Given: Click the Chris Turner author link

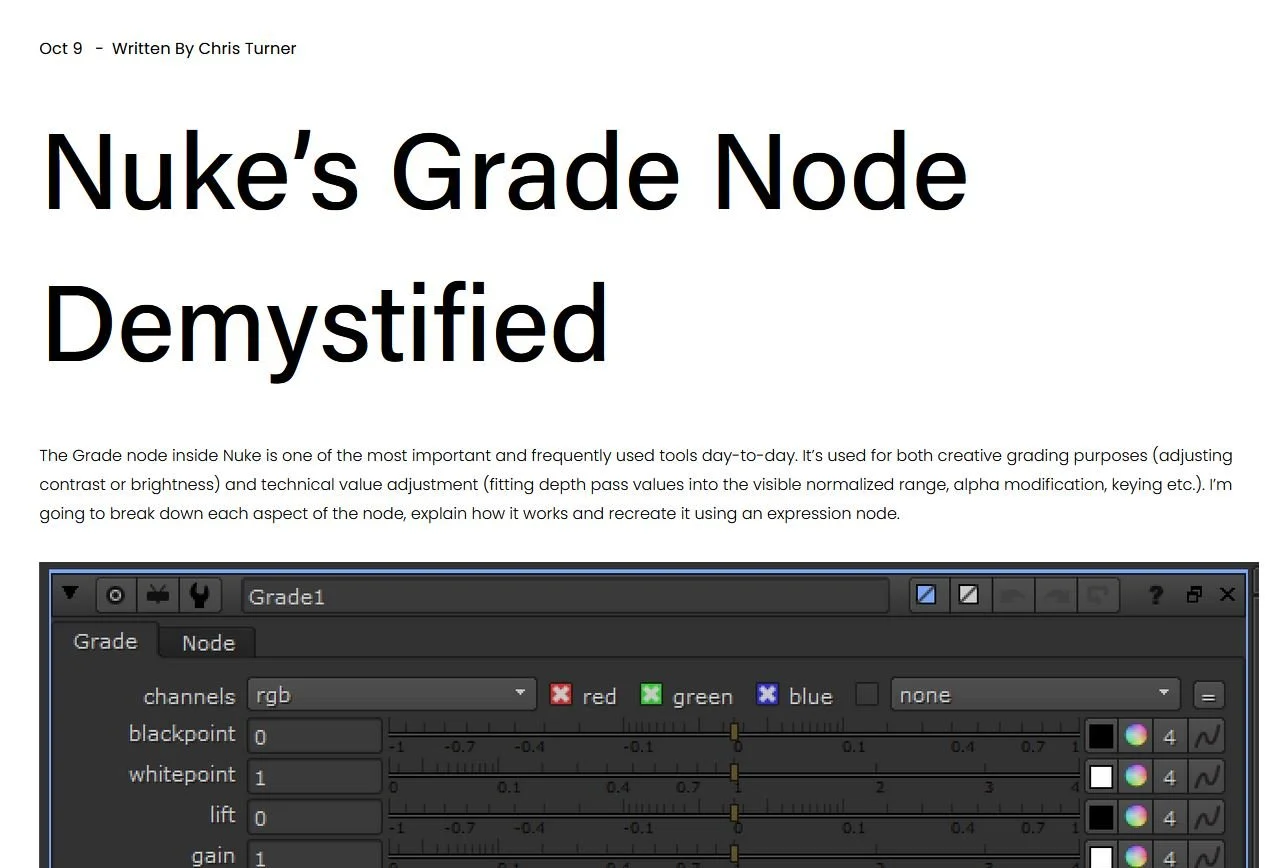Looking at the screenshot, I should click(x=247, y=48).
